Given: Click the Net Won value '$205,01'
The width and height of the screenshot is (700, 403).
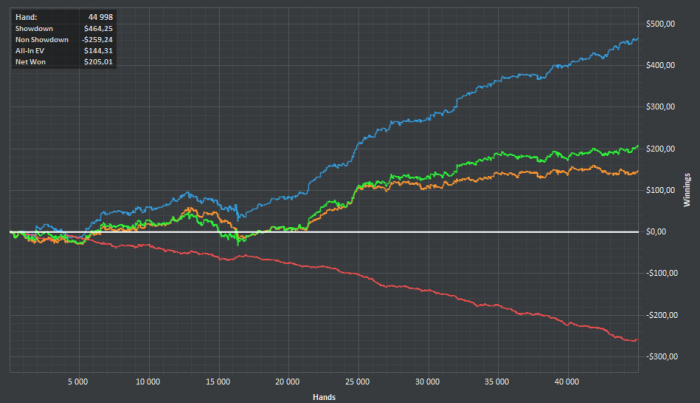Looking at the screenshot, I should click(98, 62).
